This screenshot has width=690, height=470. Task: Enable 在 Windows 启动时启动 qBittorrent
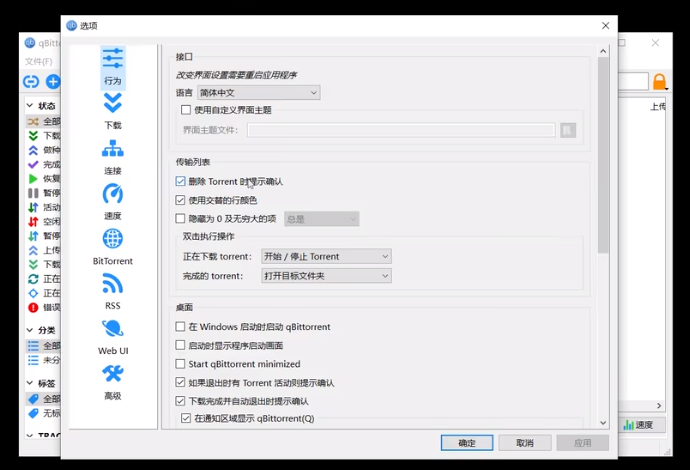click(x=180, y=327)
